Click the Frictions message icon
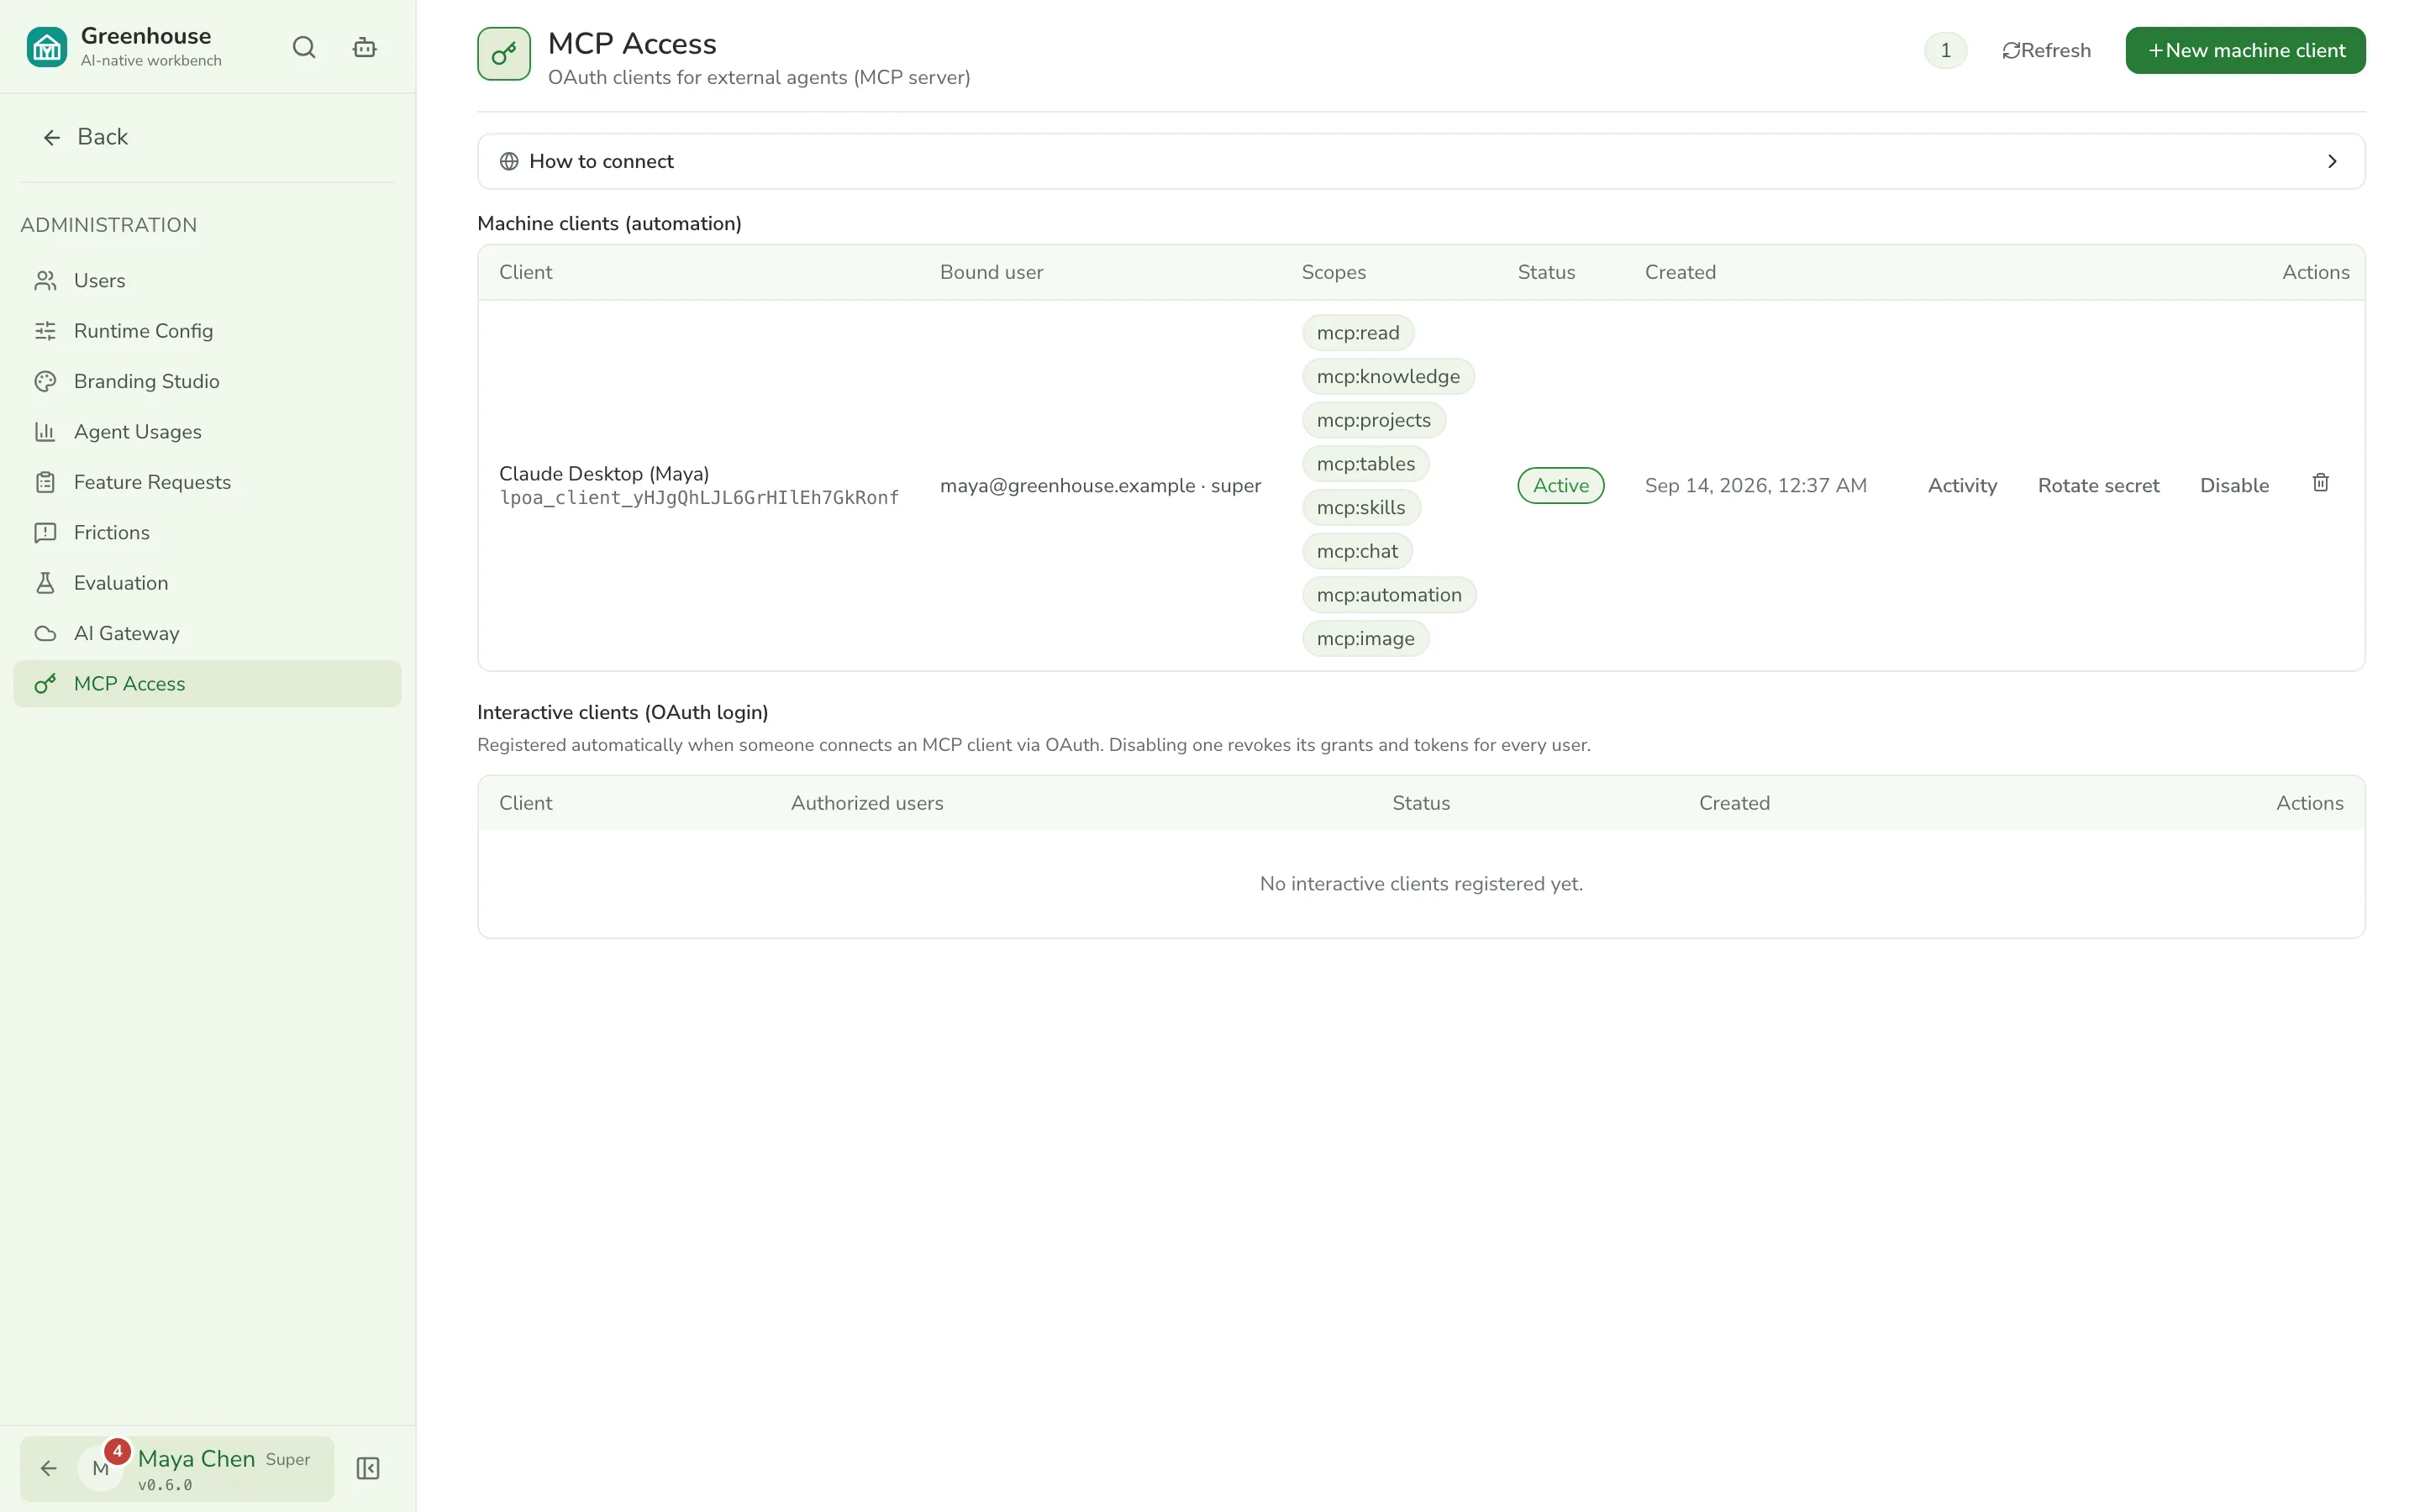The width and height of the screenshot is (2420, 1512). [x=45, y=533]
